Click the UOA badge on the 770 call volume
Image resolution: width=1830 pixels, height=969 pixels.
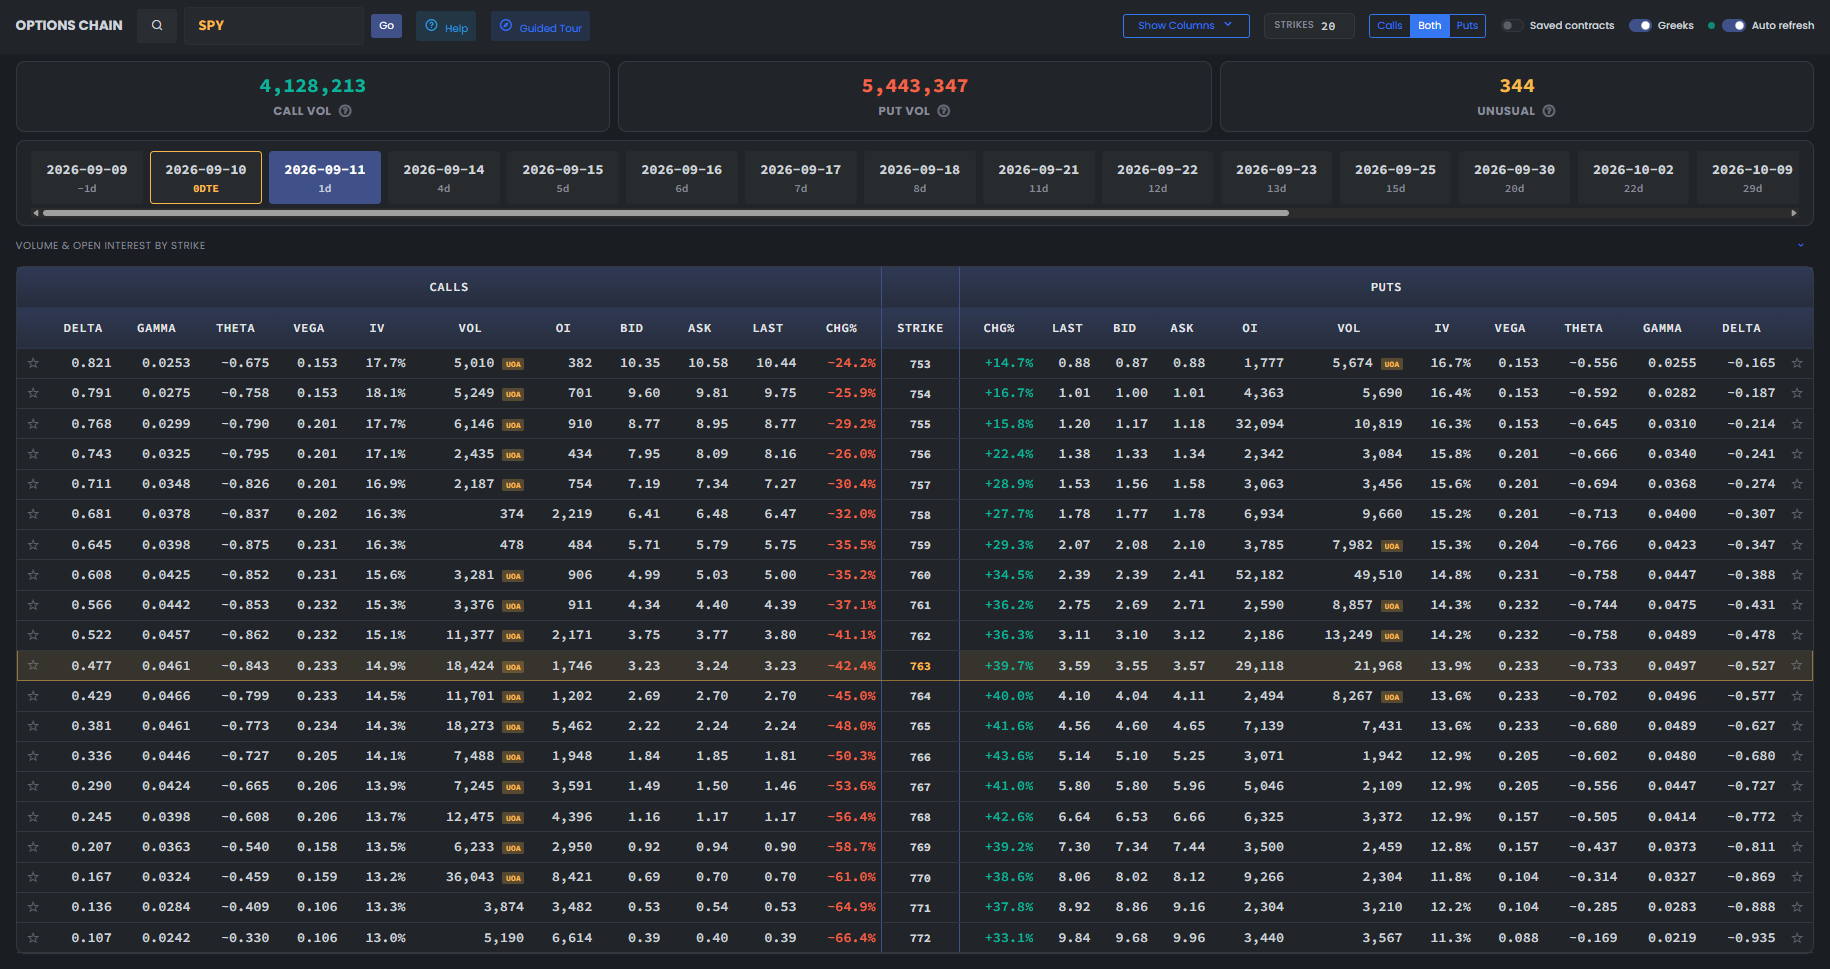(x=513, y=878)
